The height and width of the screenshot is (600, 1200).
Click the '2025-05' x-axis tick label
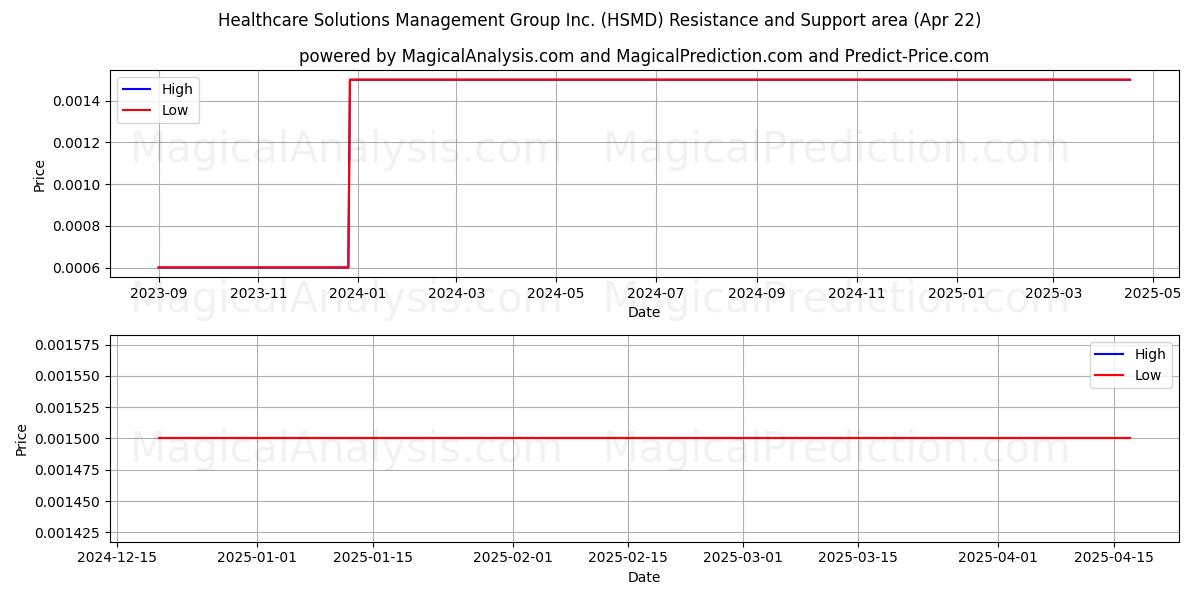pyautogui.click(x=1152, y=294)
